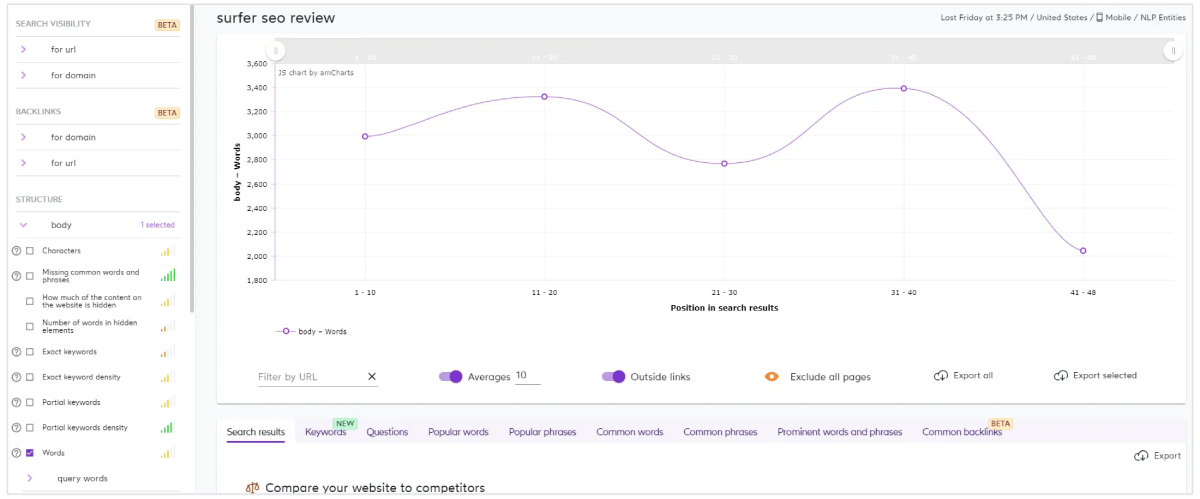Expand 'for url' under Search Visibility
Image resolution: width=1200 pixels, height=499 pixels.
(23, 49)
